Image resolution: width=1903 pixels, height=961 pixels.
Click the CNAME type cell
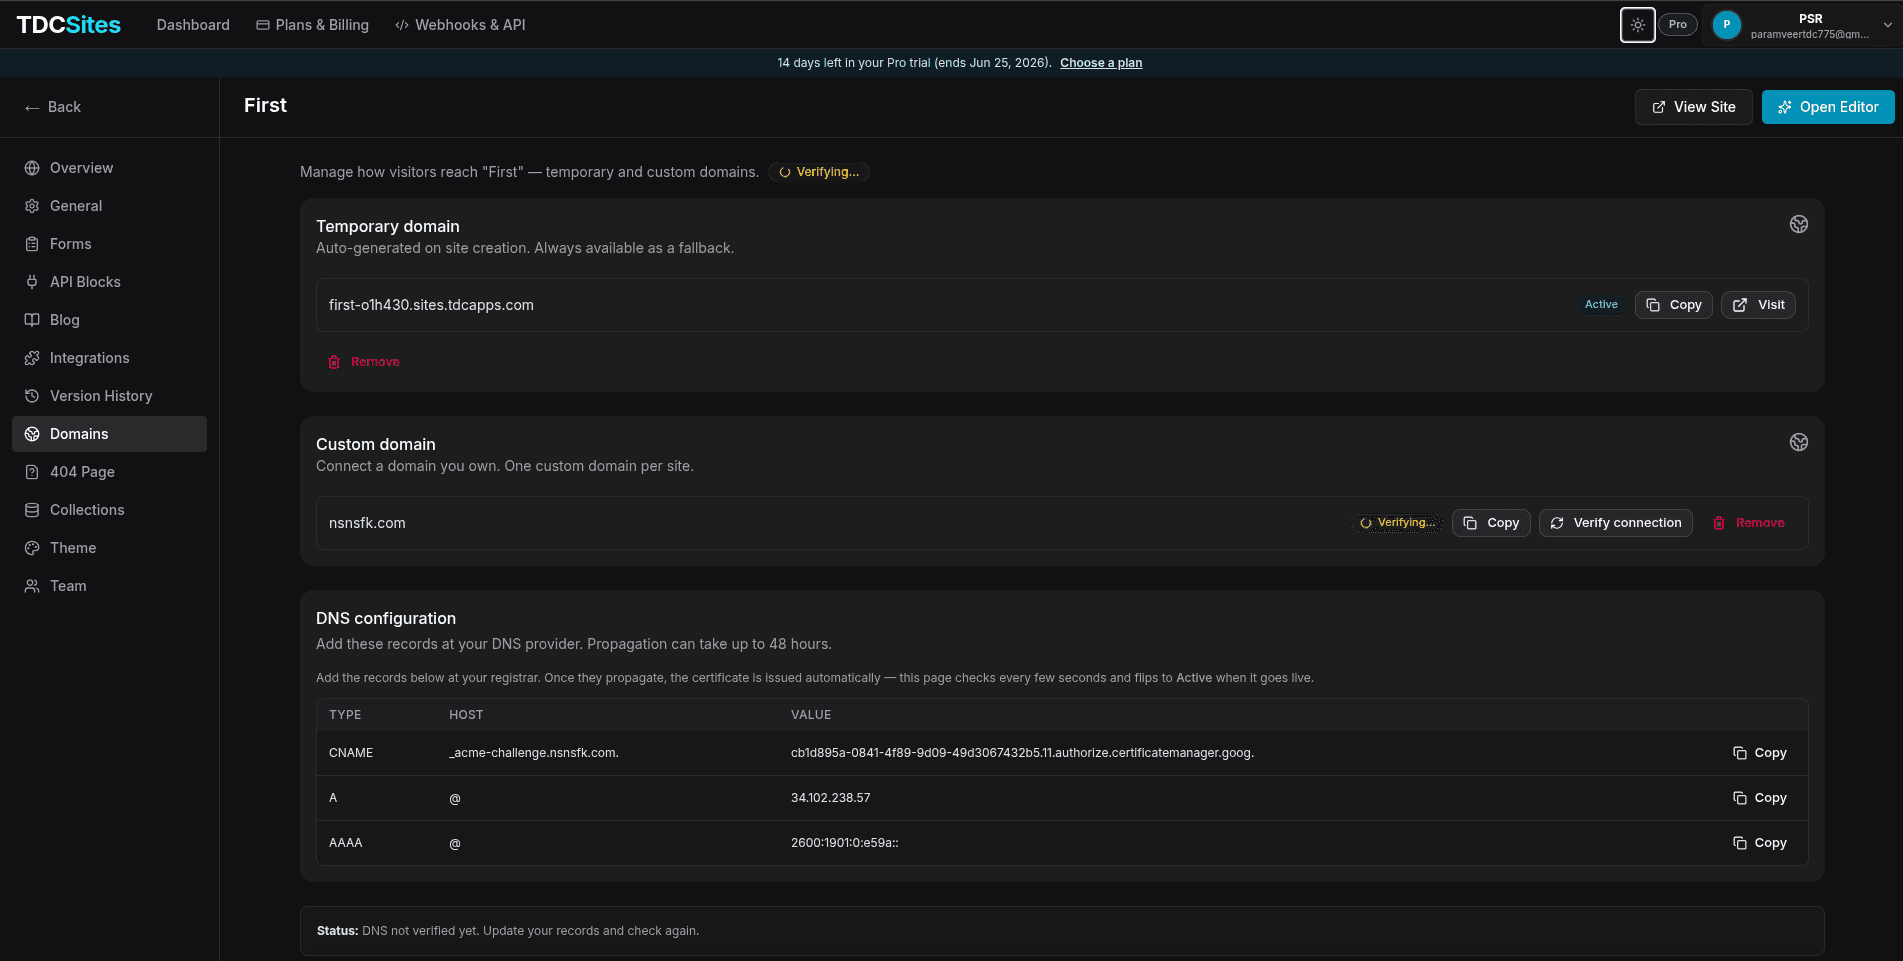(x=351, y=753)
